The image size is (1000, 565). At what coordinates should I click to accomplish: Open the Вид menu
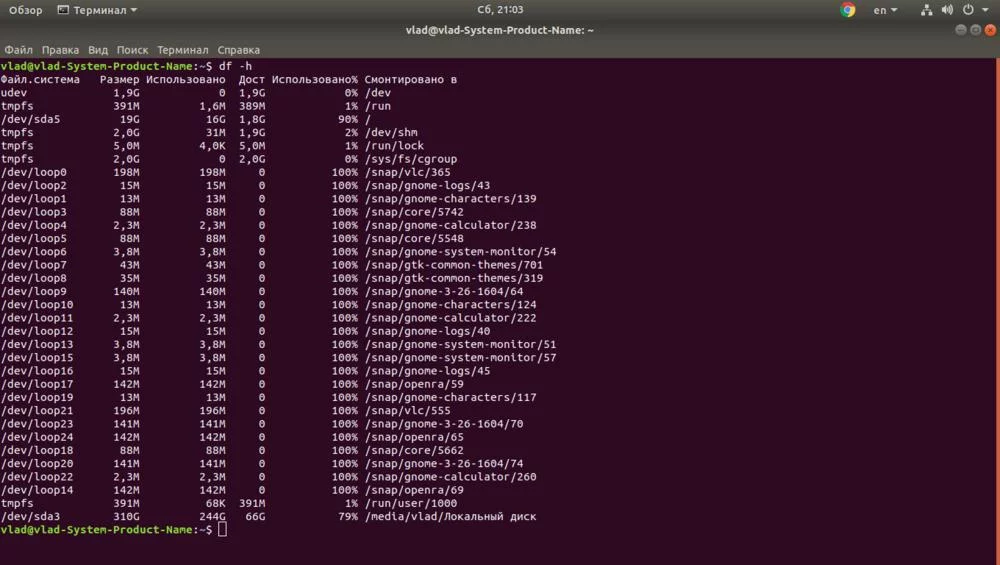[x=98, y=50]
